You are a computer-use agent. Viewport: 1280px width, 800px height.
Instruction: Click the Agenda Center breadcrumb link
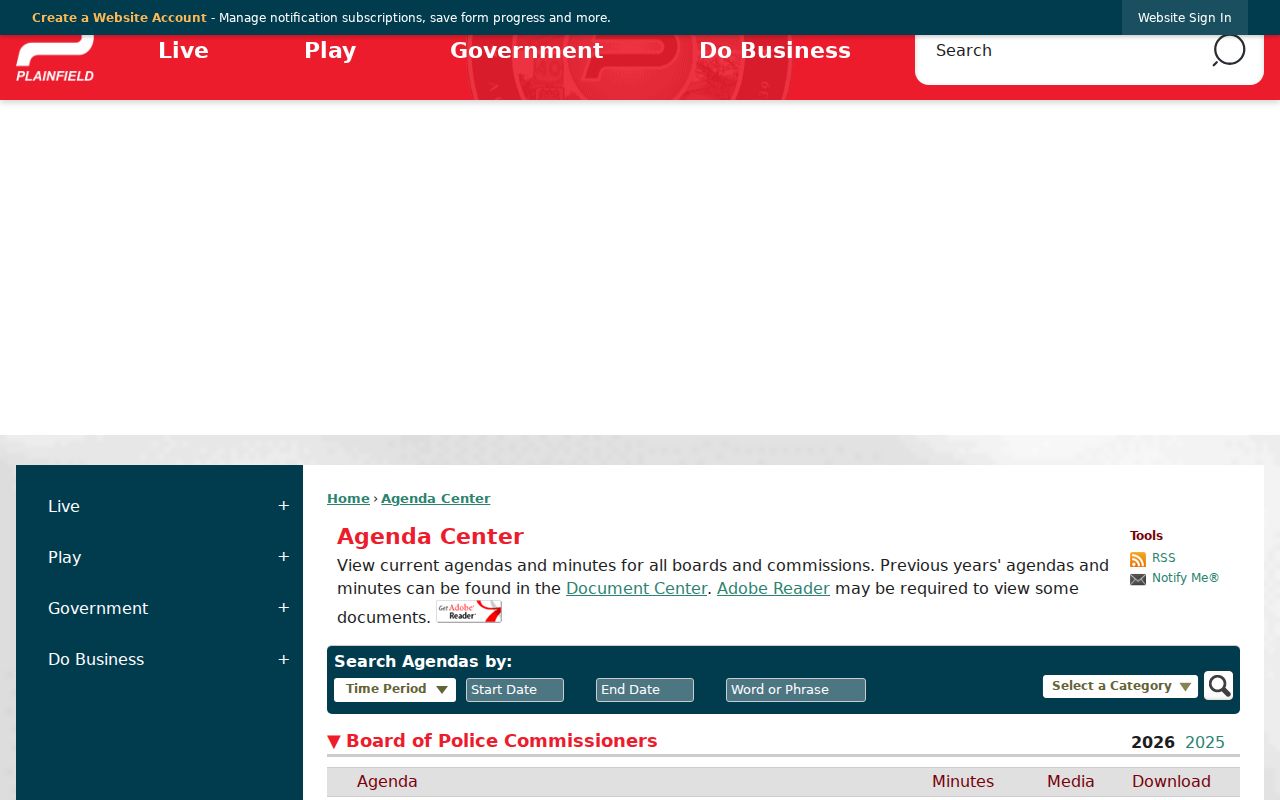(x=436, y=499)
